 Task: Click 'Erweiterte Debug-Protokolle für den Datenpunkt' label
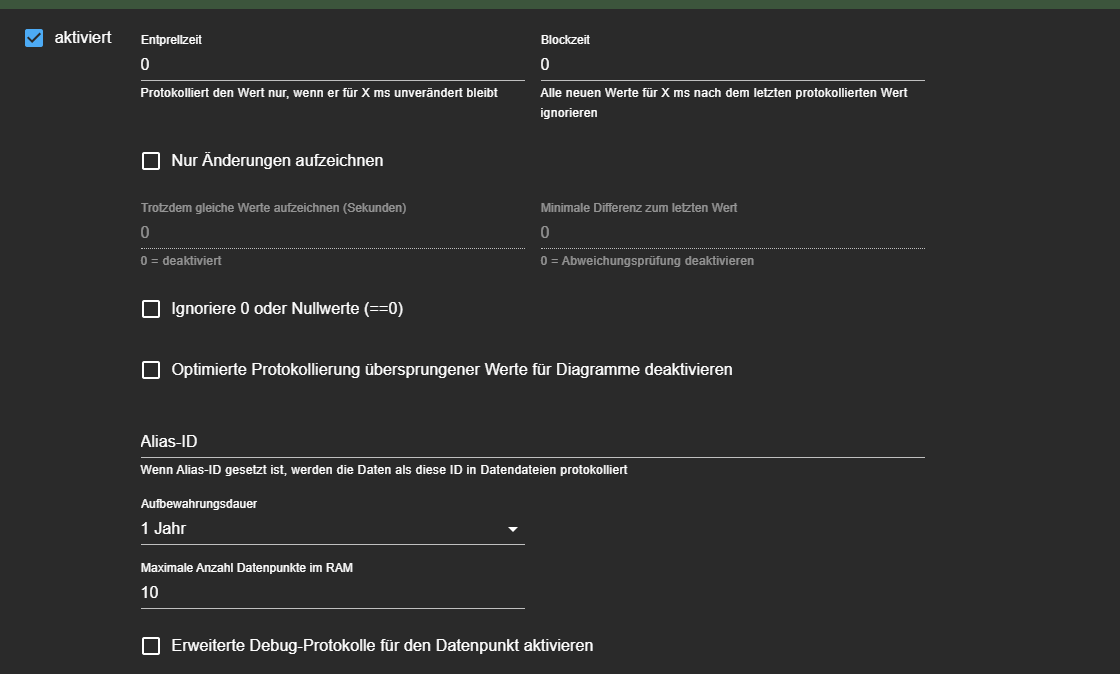[382, 646]
